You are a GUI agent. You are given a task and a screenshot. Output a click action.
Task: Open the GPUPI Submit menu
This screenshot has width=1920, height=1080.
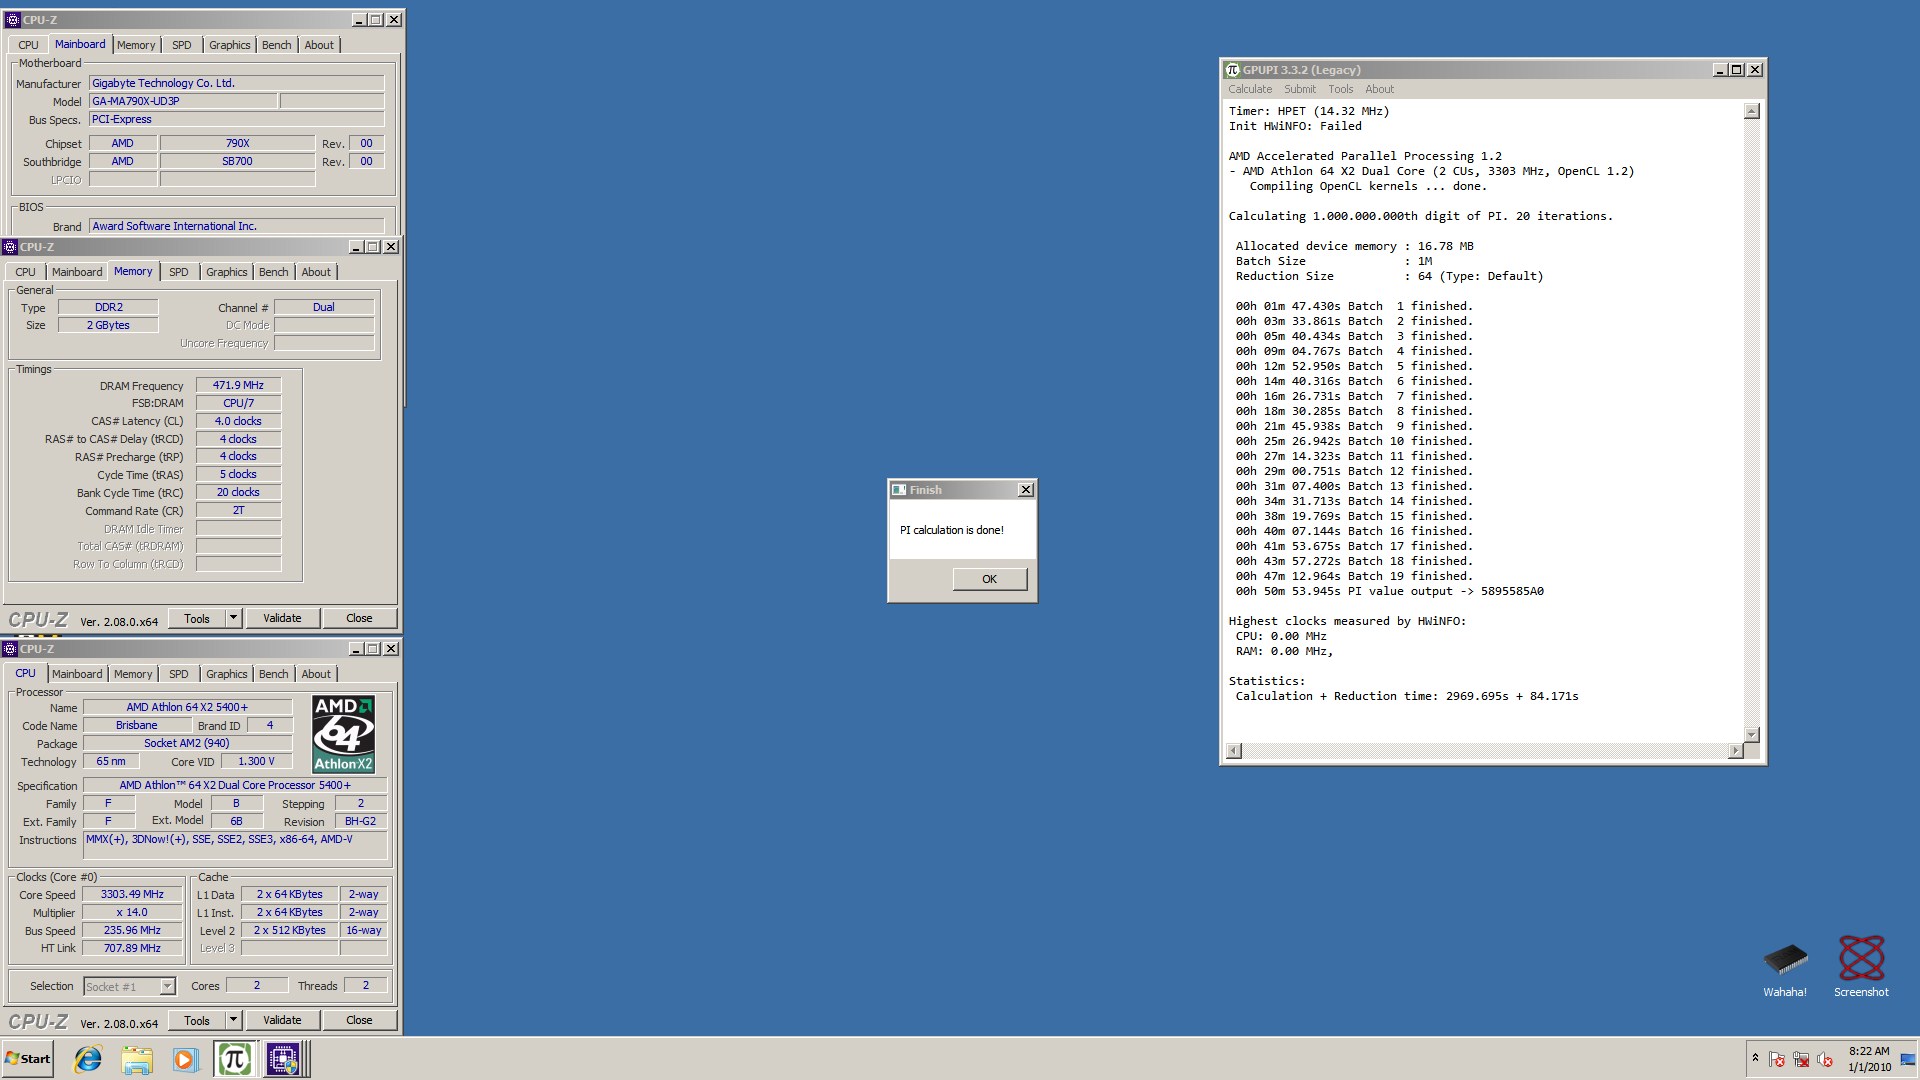pos(1300,89)
